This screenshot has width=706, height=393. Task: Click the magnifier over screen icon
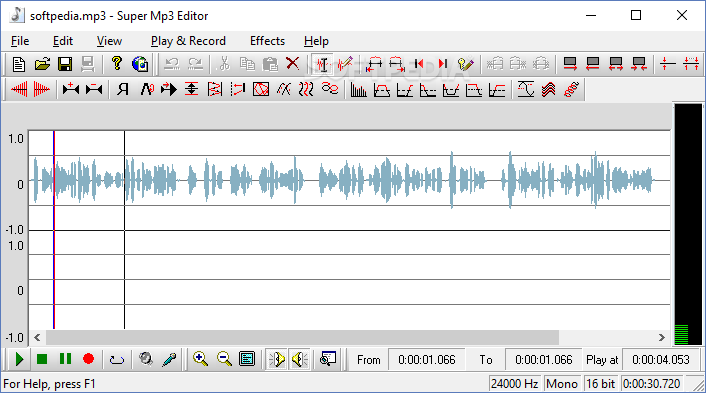[x=328, y=359]
